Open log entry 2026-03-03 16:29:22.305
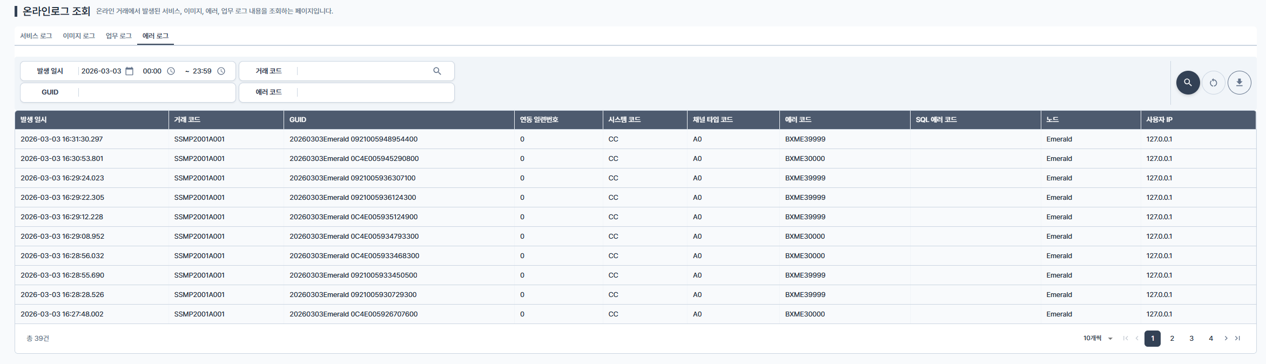Screen dimensions: 1266x364 coord(61,198)
